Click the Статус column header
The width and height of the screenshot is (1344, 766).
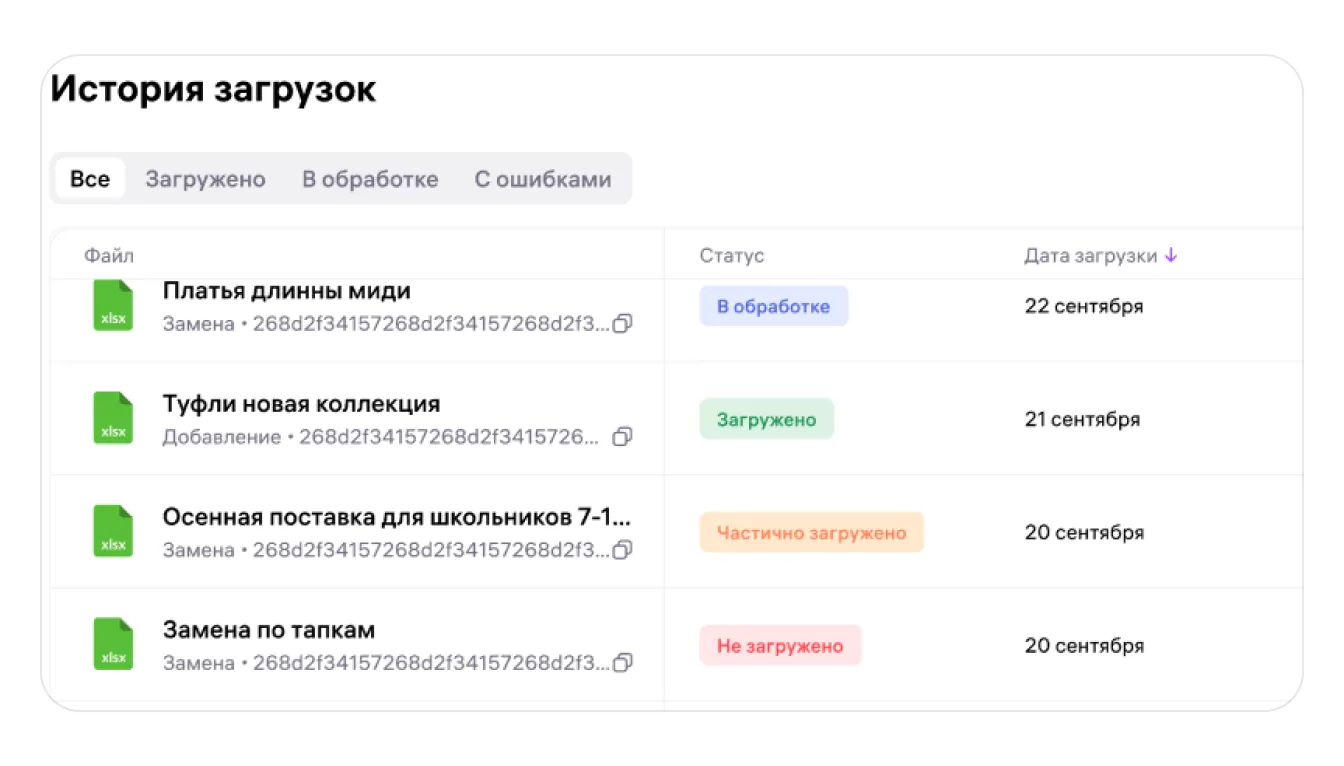(731, 256)
